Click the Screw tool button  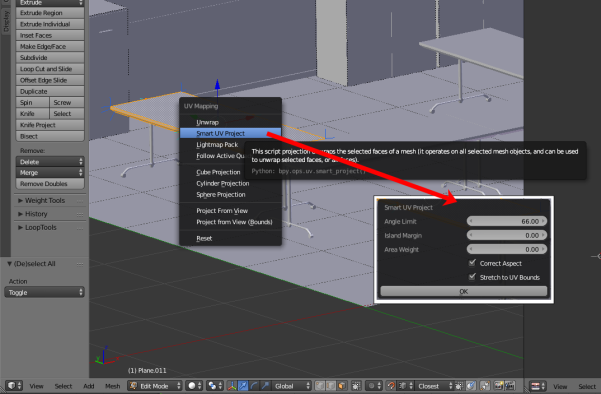67,102
